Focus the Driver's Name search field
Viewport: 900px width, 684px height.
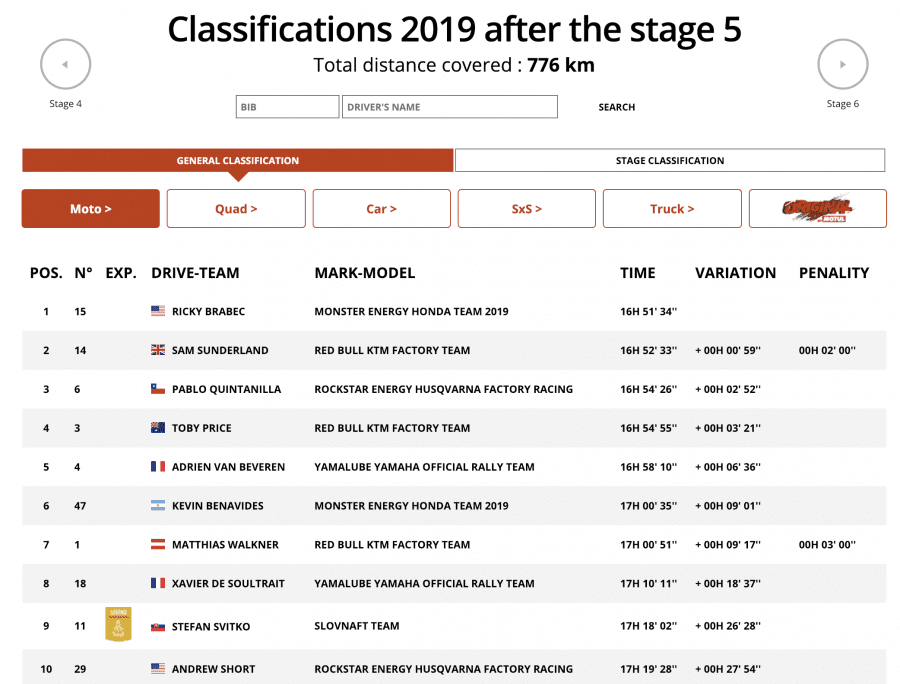[x=449, y=107]
